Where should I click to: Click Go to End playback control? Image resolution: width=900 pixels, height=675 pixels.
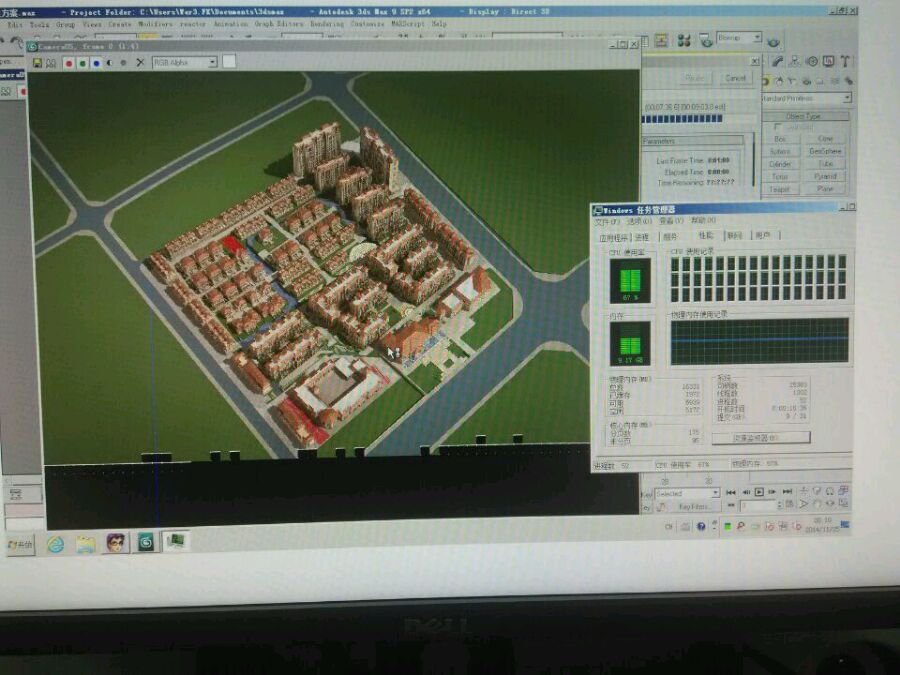click(x=787, y=491)
